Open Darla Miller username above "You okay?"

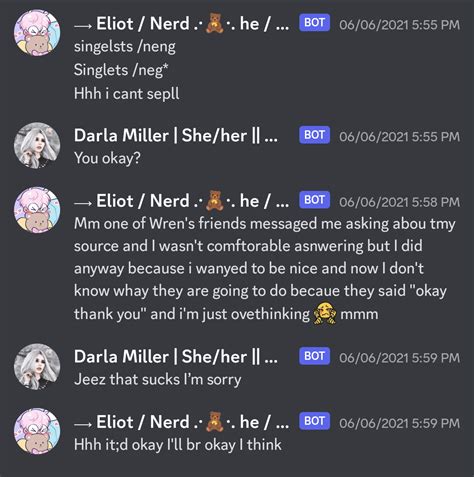(176, 135)
